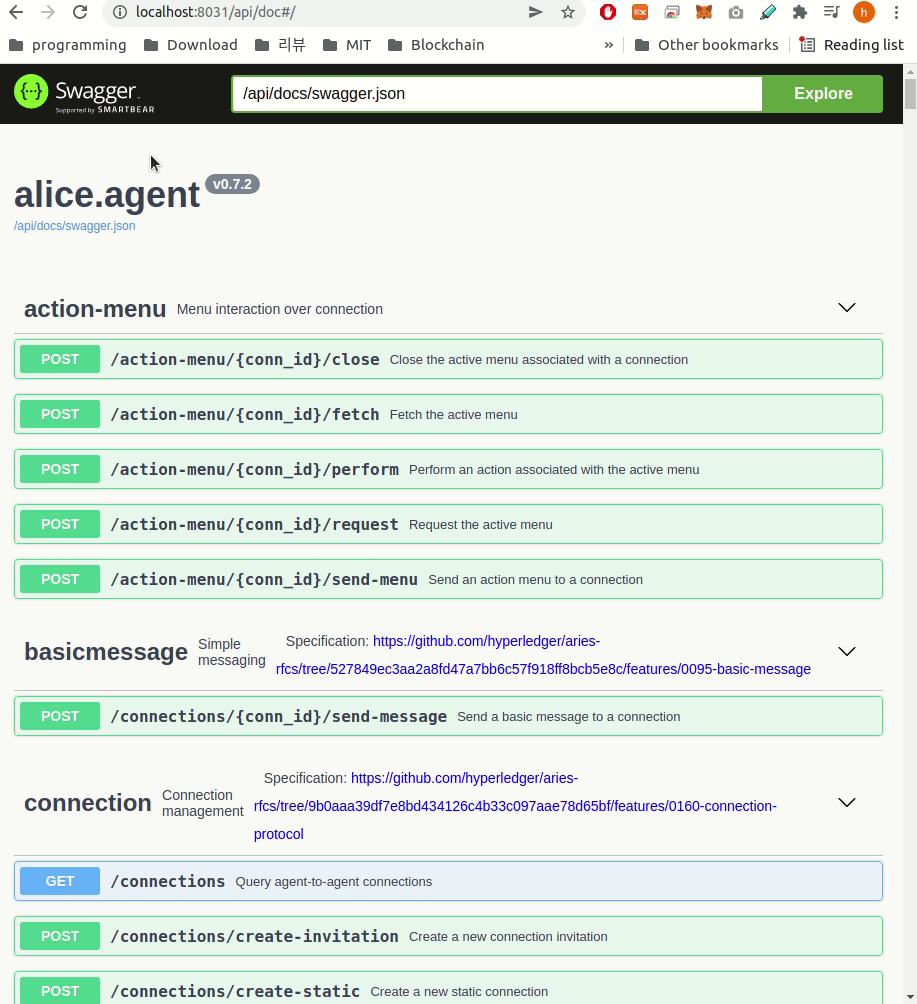Click the v0.7.2 version badge
Image resolution: width=917 pixels, height=1004 pixels.
[x=232, y=184]
